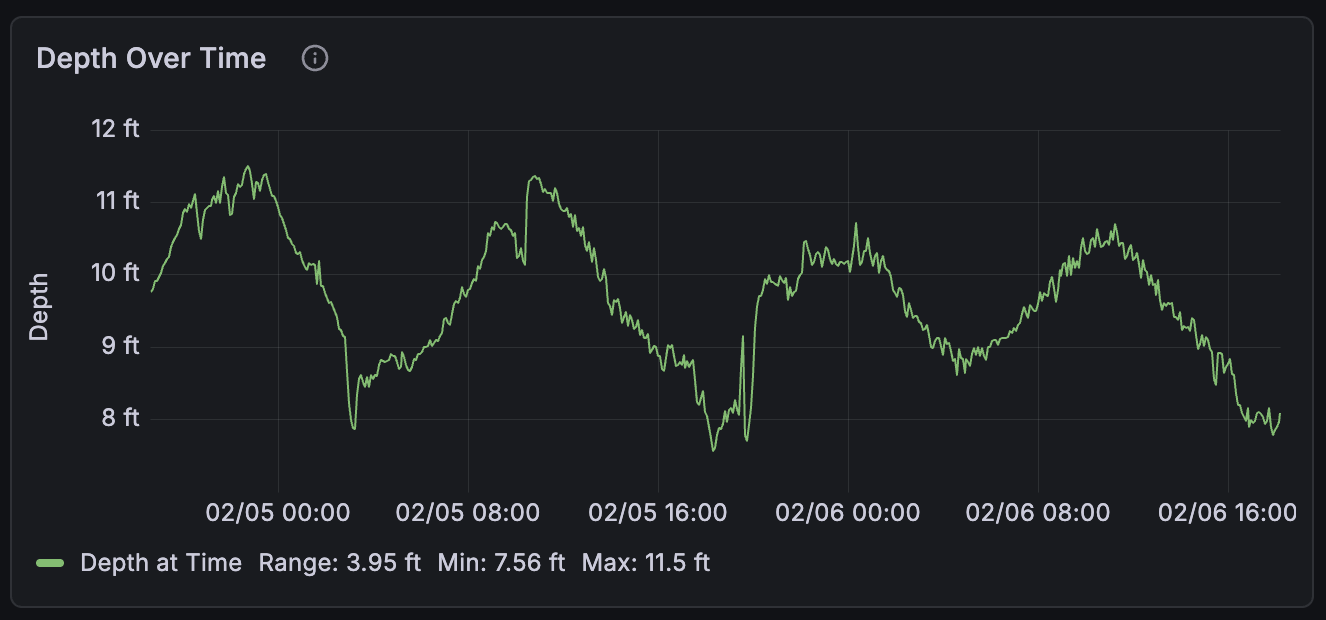
Task: Click the 02/06 08:00 time axis label
Action: pyautogui.click(x=1038, y=513)
